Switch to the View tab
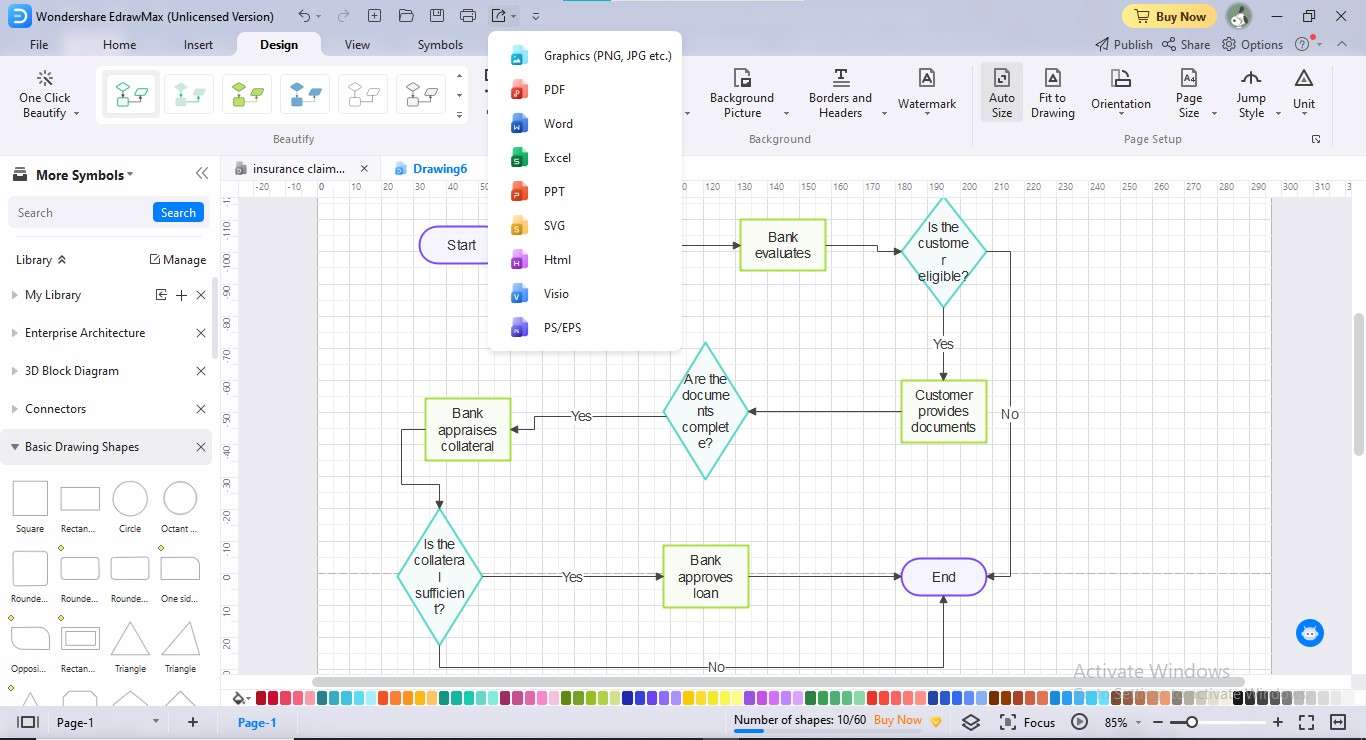Viewport: 1366px width, 740px height. [357, 45]
